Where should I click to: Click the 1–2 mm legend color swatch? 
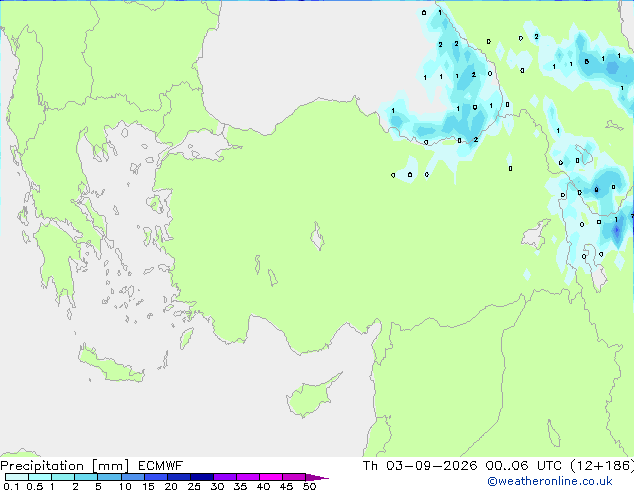(63, 477)
